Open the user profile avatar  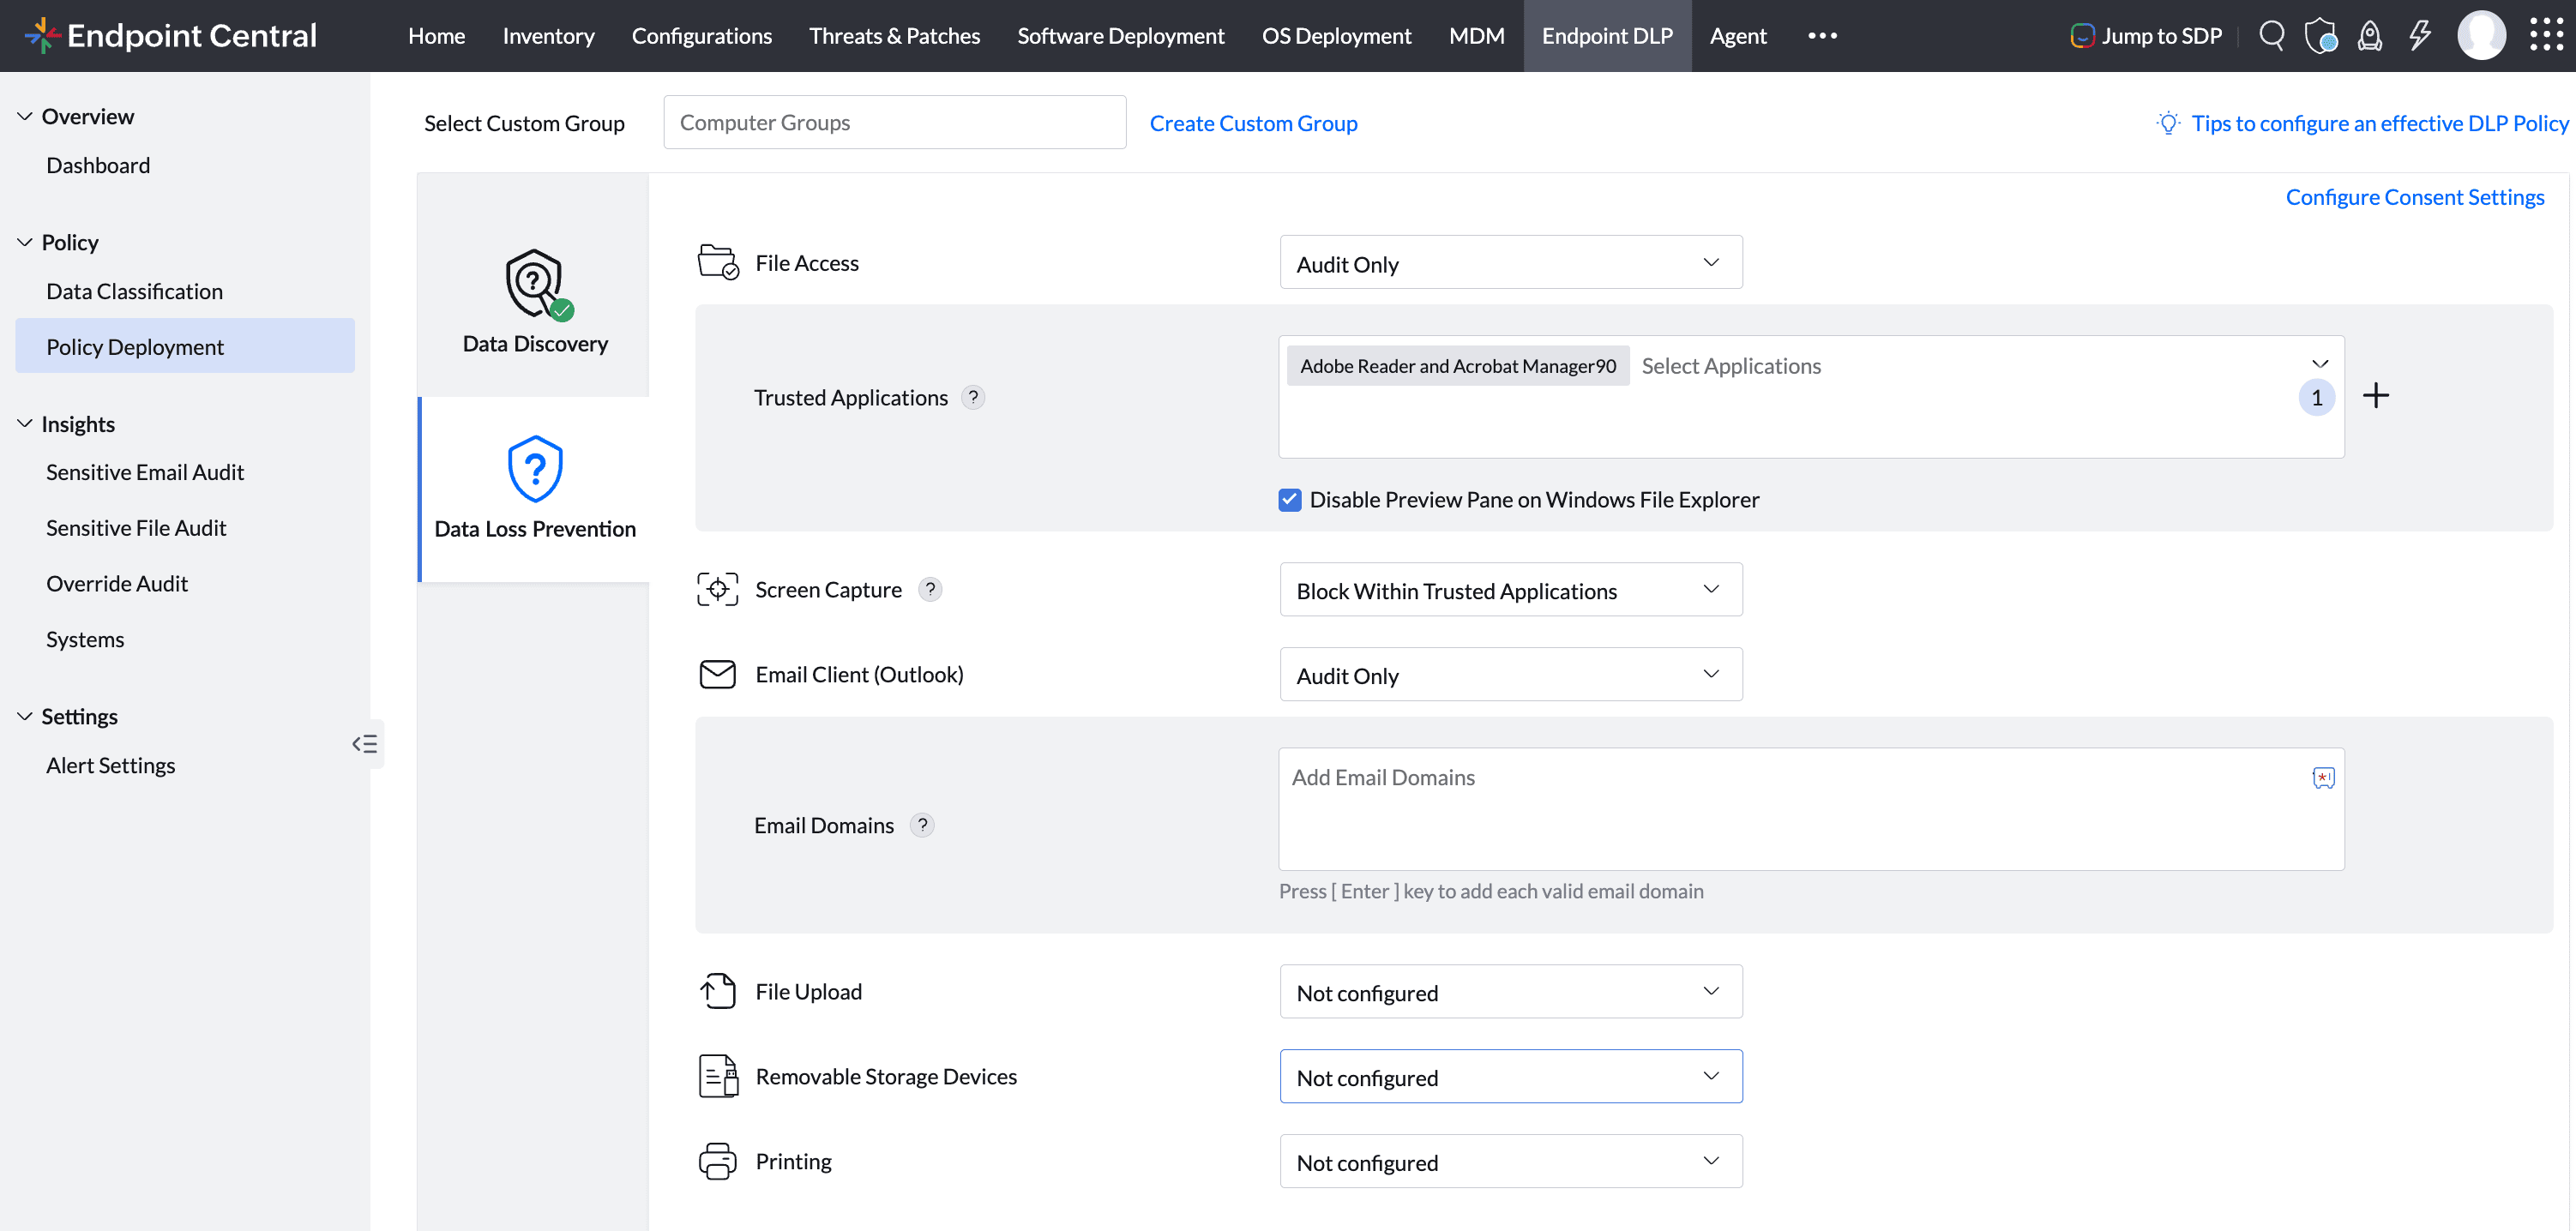[x=2481, y=36]
